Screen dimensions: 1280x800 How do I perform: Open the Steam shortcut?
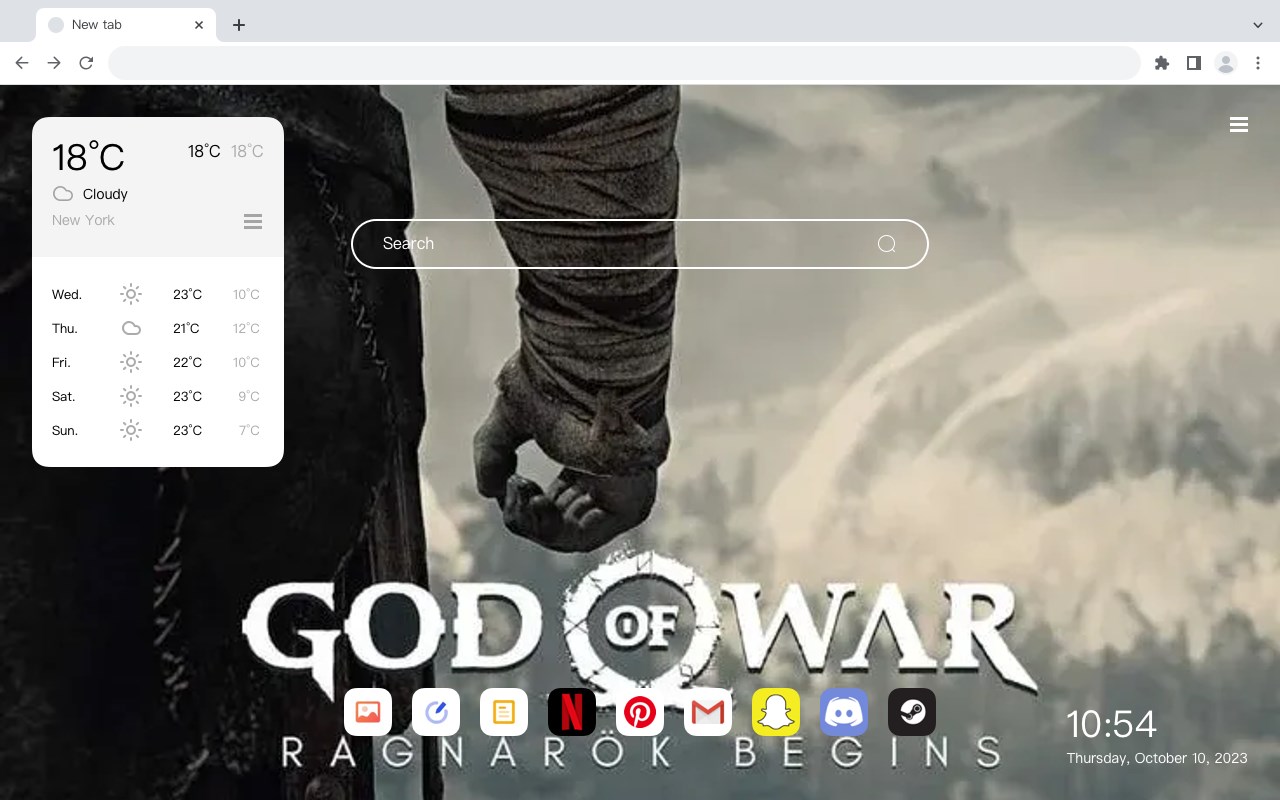click(x=912, y=712)
